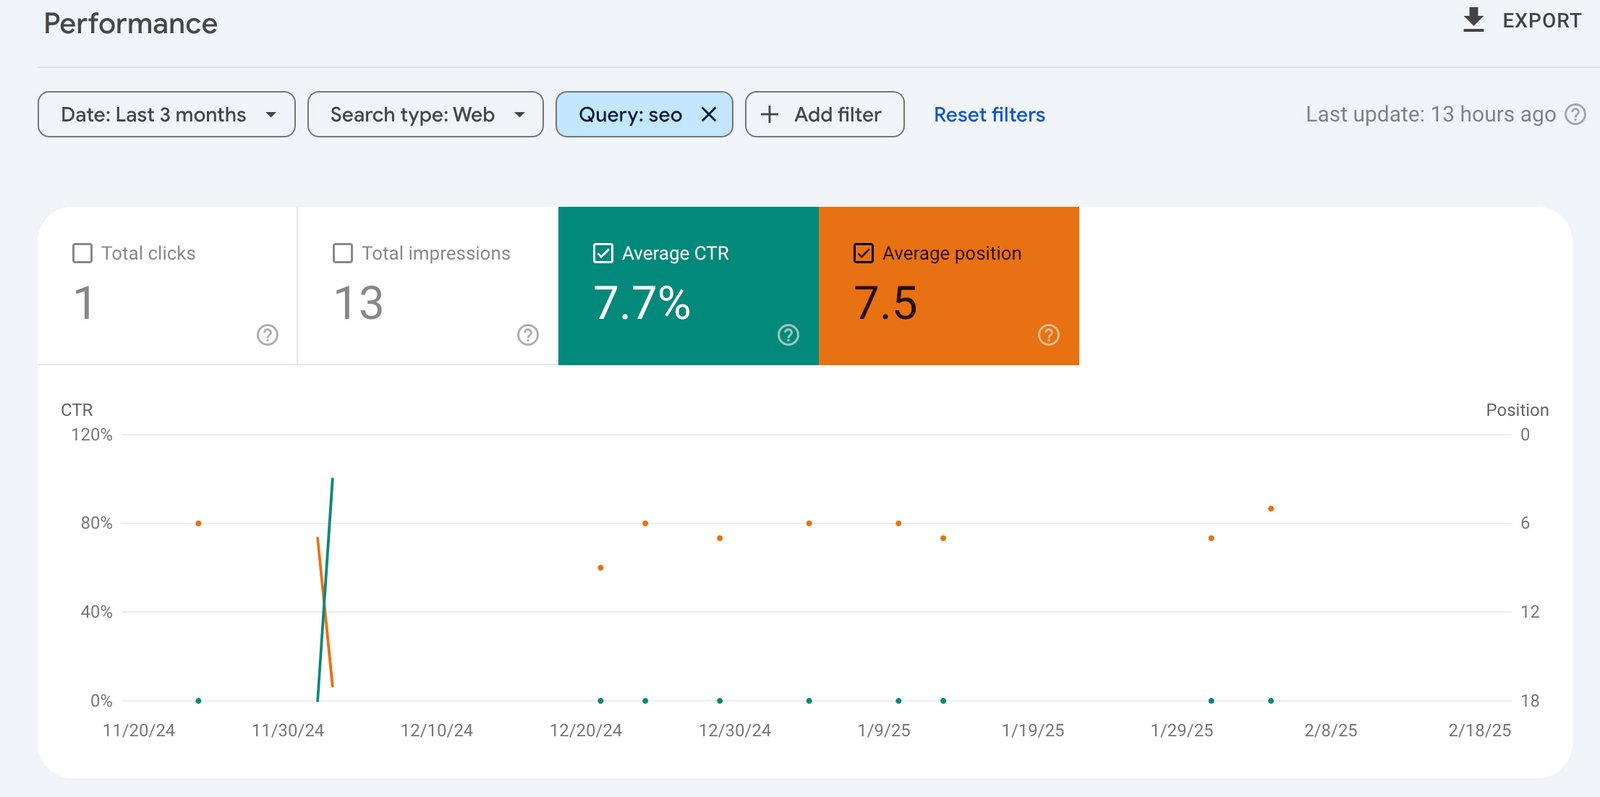The width and height of the screenshot is (1600, 797).
Task: Click the 12/20/24 date axis label
Action: pos(586,730)
